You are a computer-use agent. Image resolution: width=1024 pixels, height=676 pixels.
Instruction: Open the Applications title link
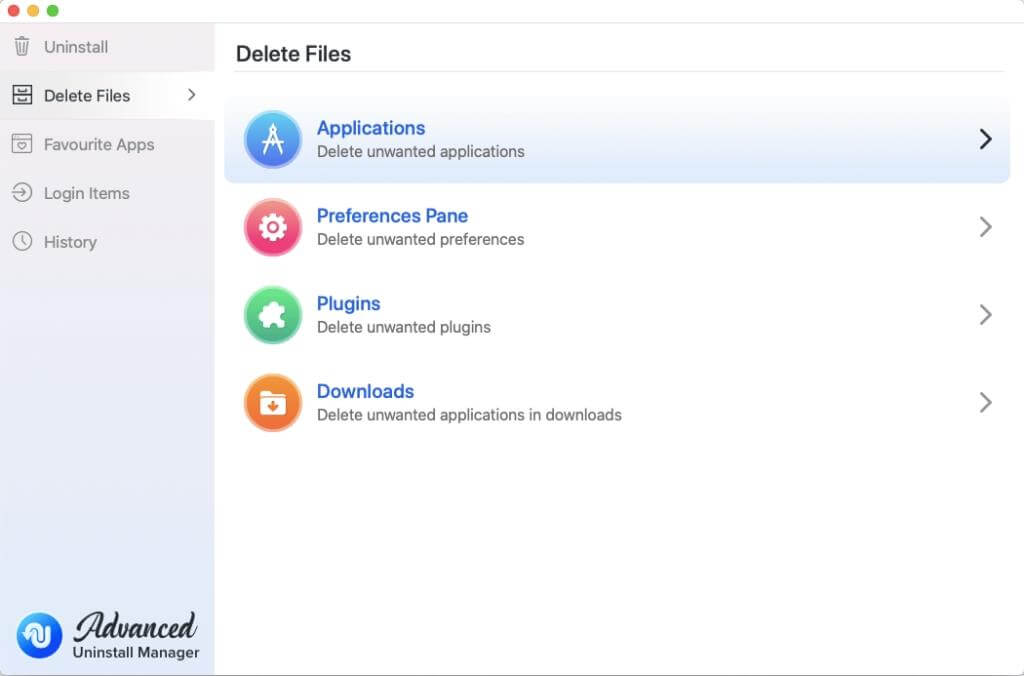371,128
